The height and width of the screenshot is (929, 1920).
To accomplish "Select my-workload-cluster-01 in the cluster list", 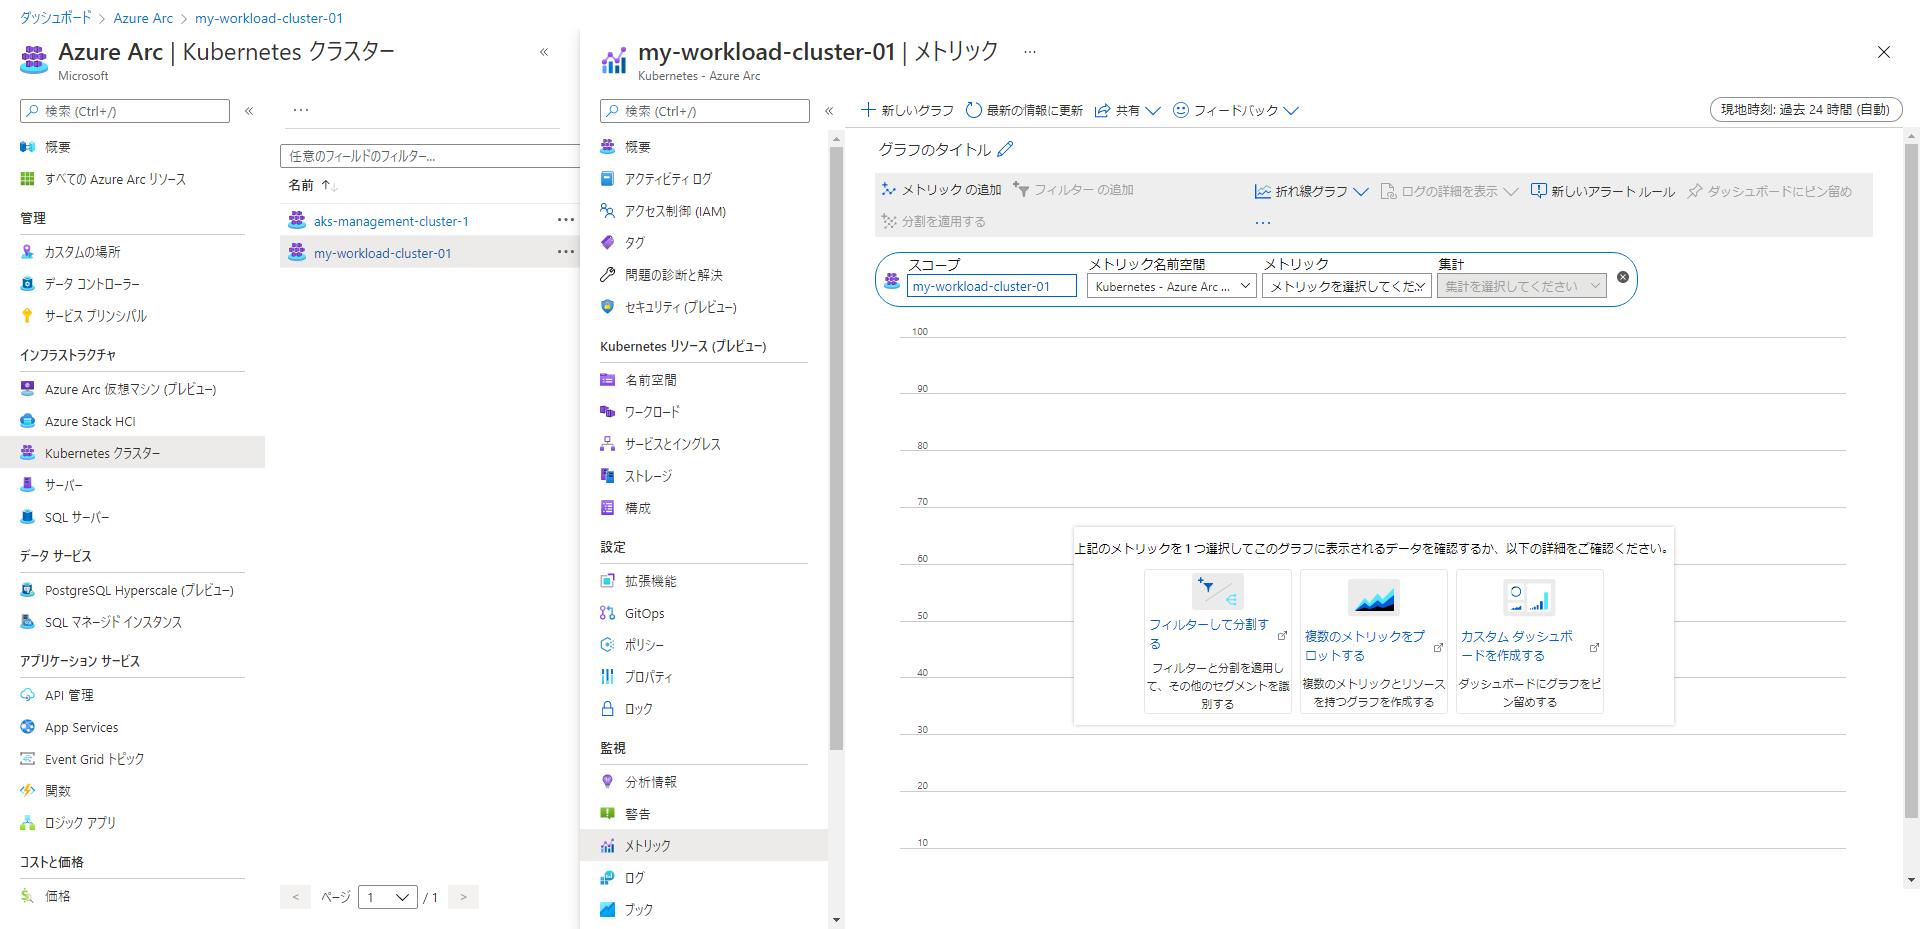I will (382, 253).
